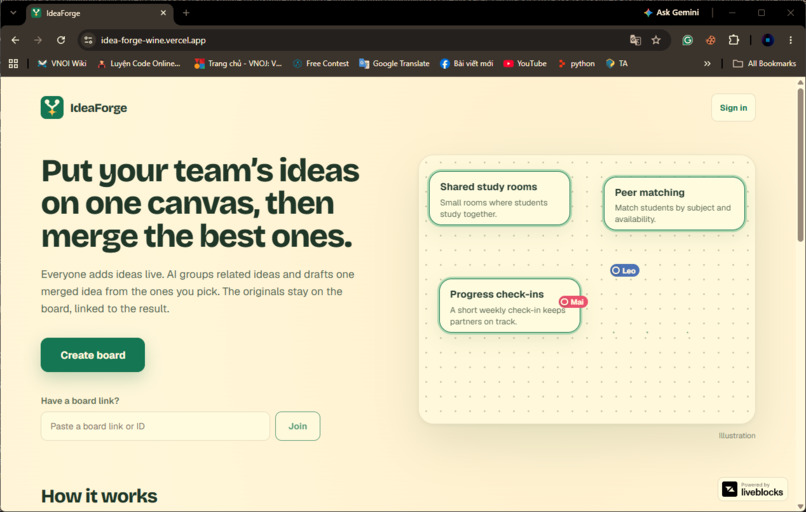806x512 pixels.
Task: Click the Mai cursor label
Action: coord(573,302)
